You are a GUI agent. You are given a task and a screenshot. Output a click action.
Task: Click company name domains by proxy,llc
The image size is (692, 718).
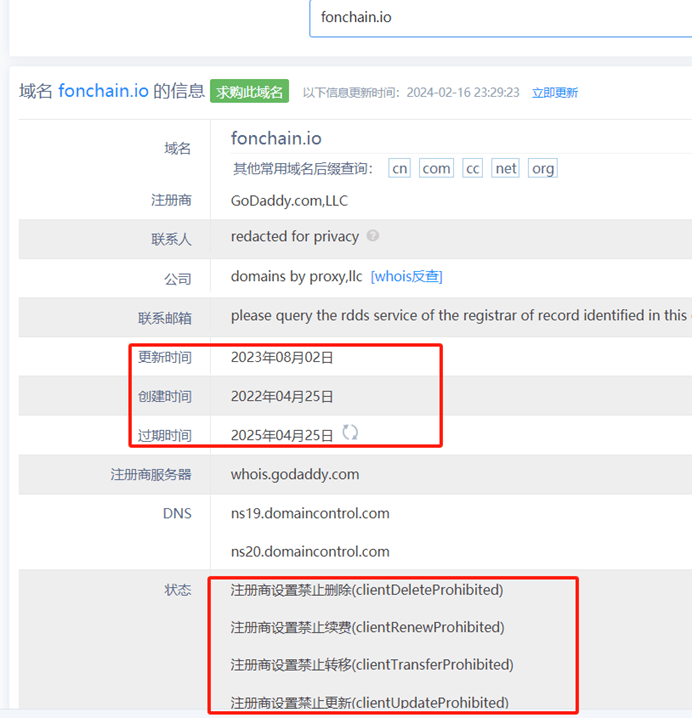click(296, 276)
